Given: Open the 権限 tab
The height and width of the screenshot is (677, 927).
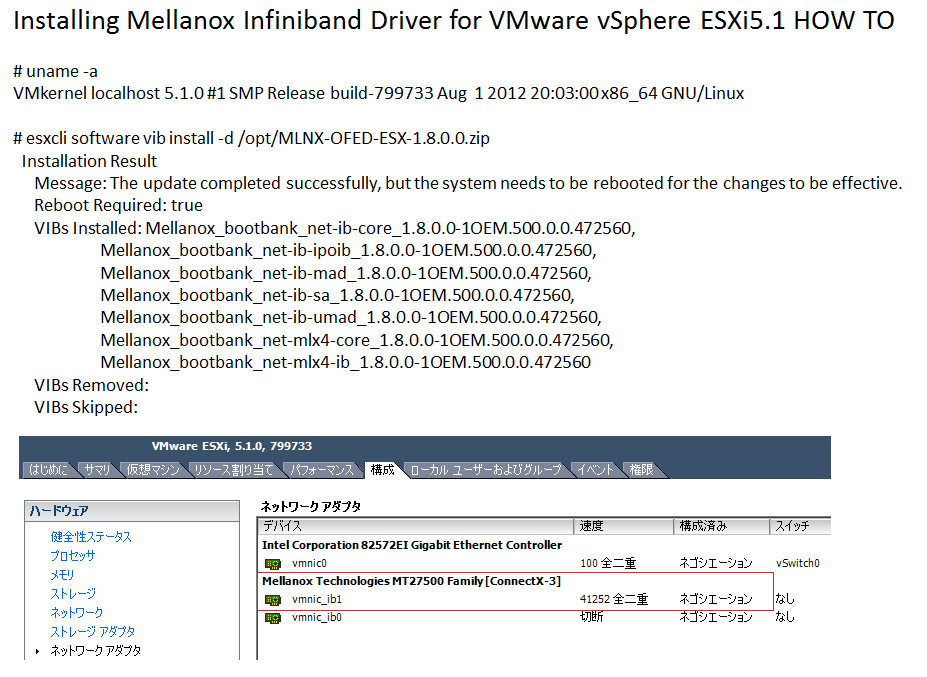Looking at the screenshot, I should [641, 469].
